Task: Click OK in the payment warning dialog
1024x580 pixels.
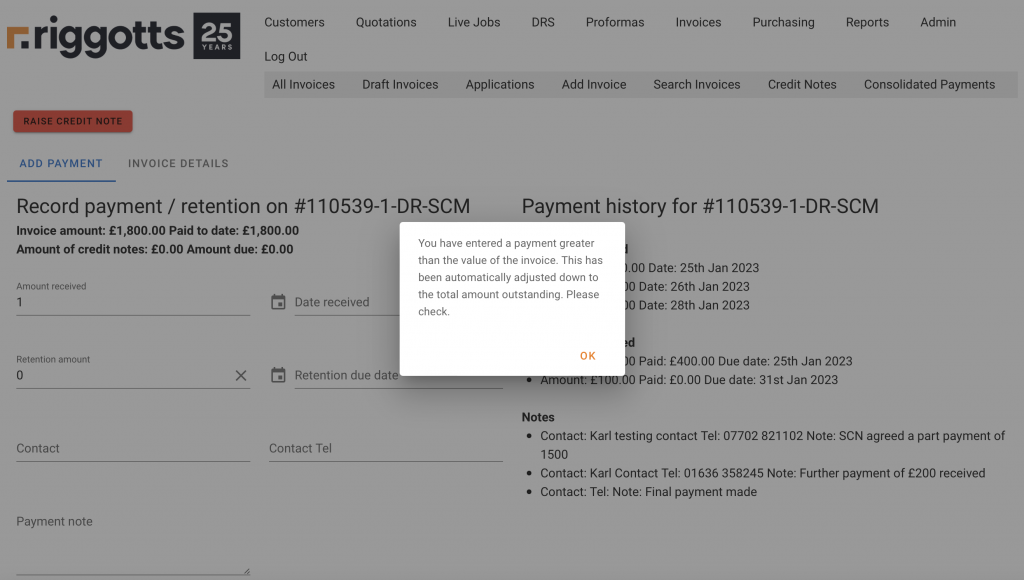Action: point(587,356)
